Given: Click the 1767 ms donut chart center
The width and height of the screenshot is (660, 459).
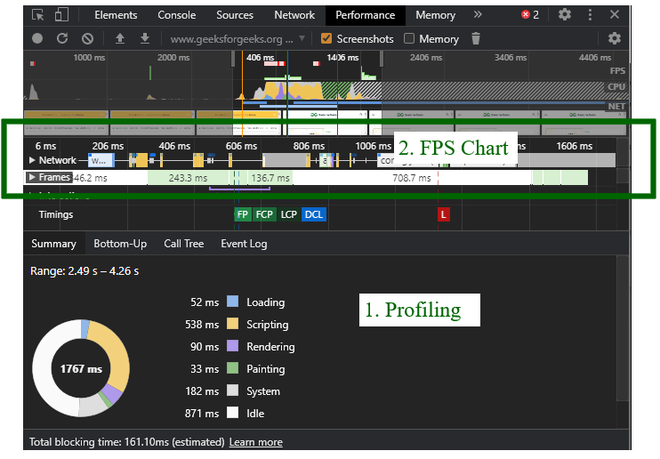Looking at the screenshot, I should tap(81, 369).
